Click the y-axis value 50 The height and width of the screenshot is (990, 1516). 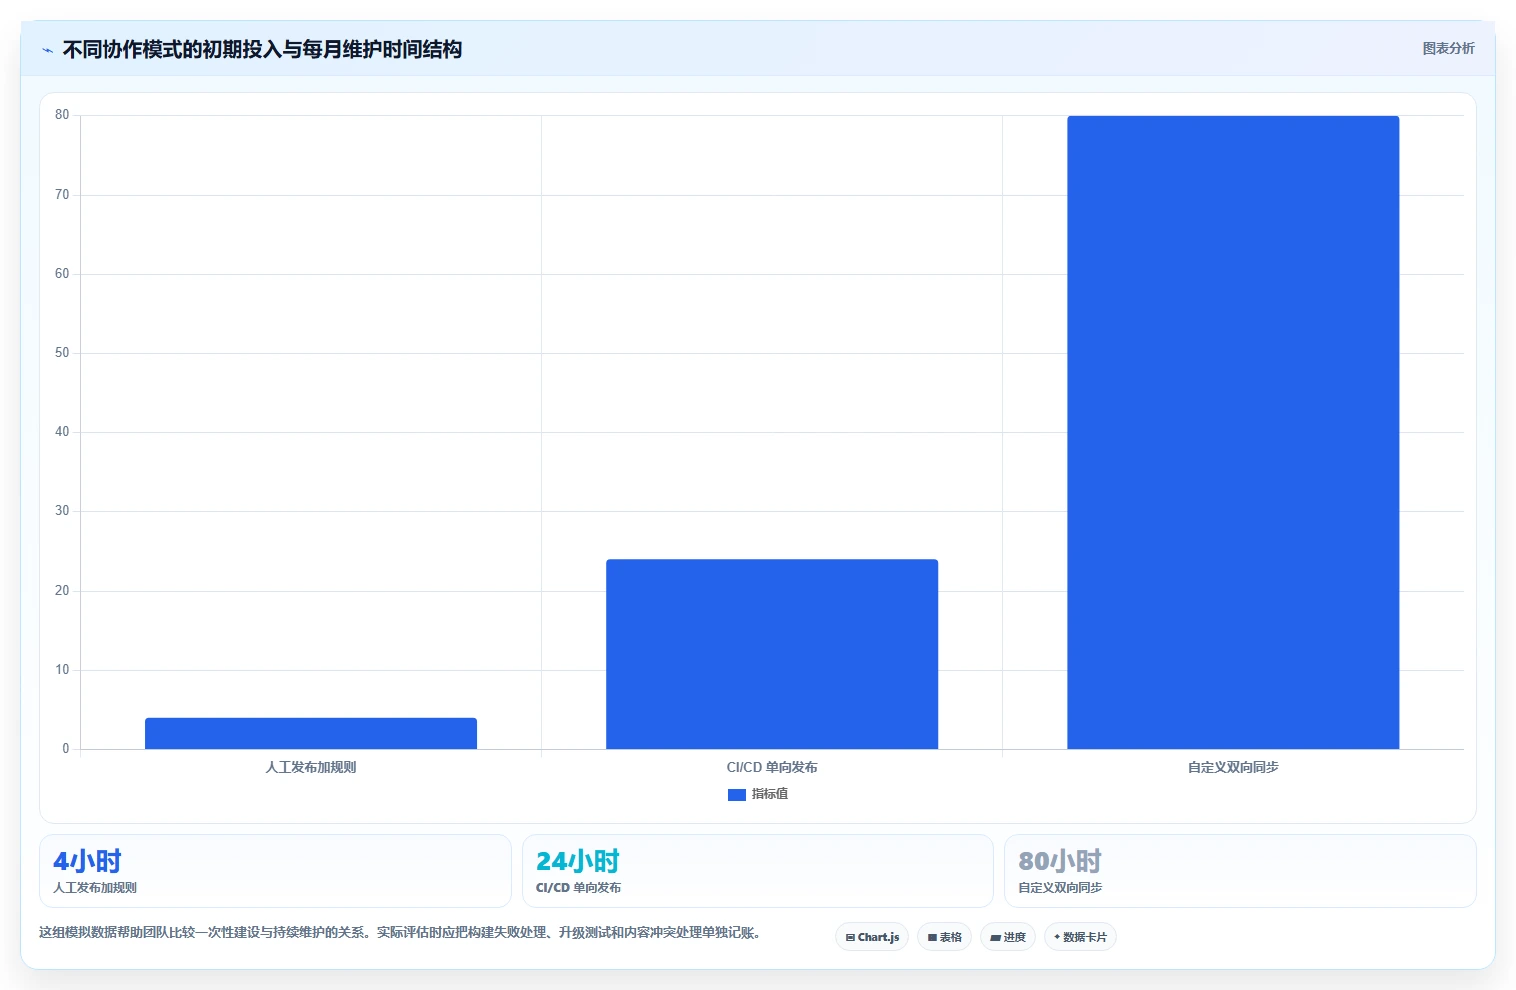[x=62, y=353]
